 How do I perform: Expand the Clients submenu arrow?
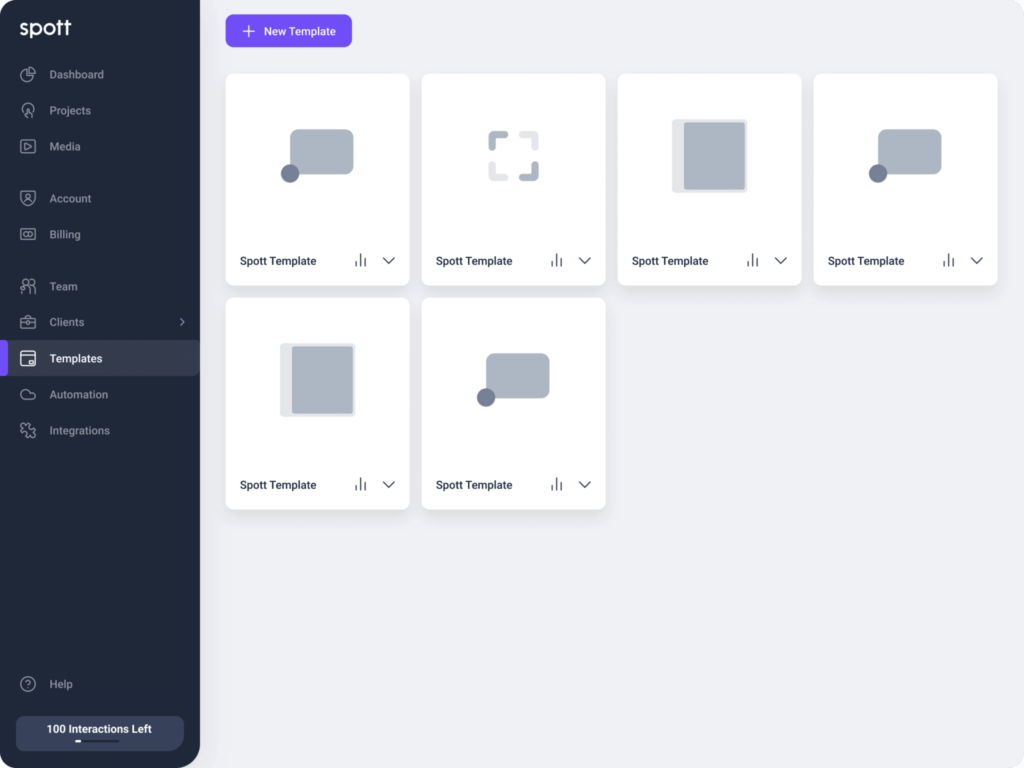tap(182, 322)
